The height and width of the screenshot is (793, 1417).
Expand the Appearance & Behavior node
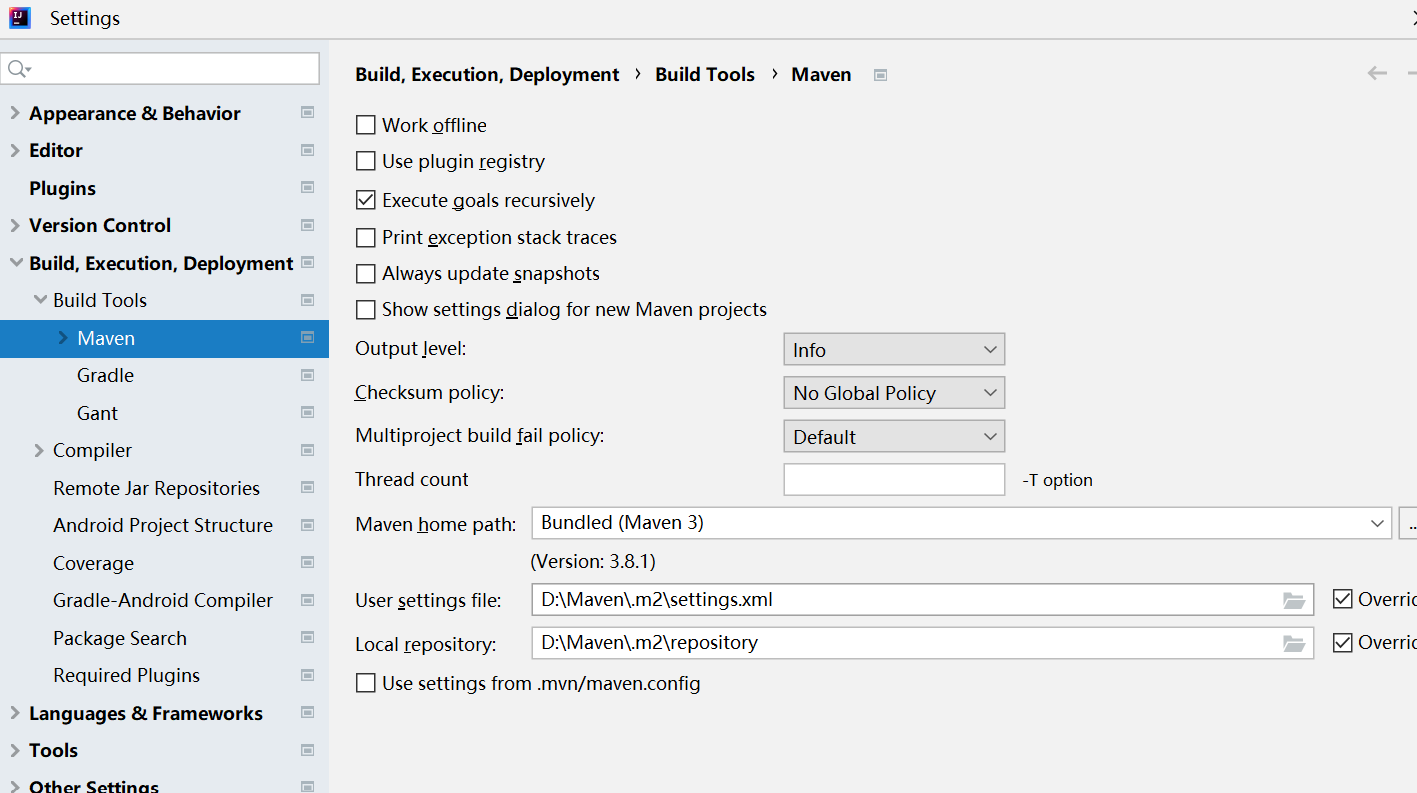coord(15,113)
